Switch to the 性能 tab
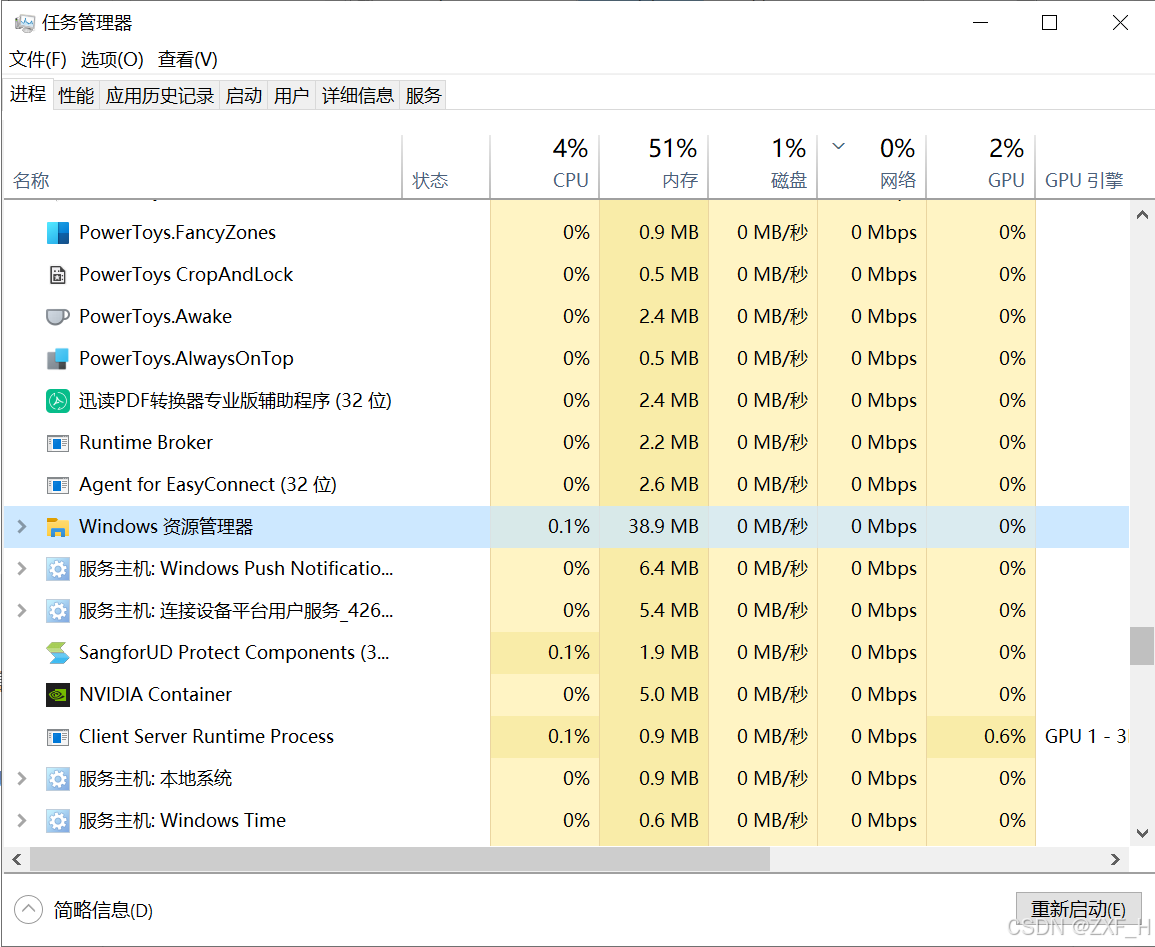 coord(76,96)
